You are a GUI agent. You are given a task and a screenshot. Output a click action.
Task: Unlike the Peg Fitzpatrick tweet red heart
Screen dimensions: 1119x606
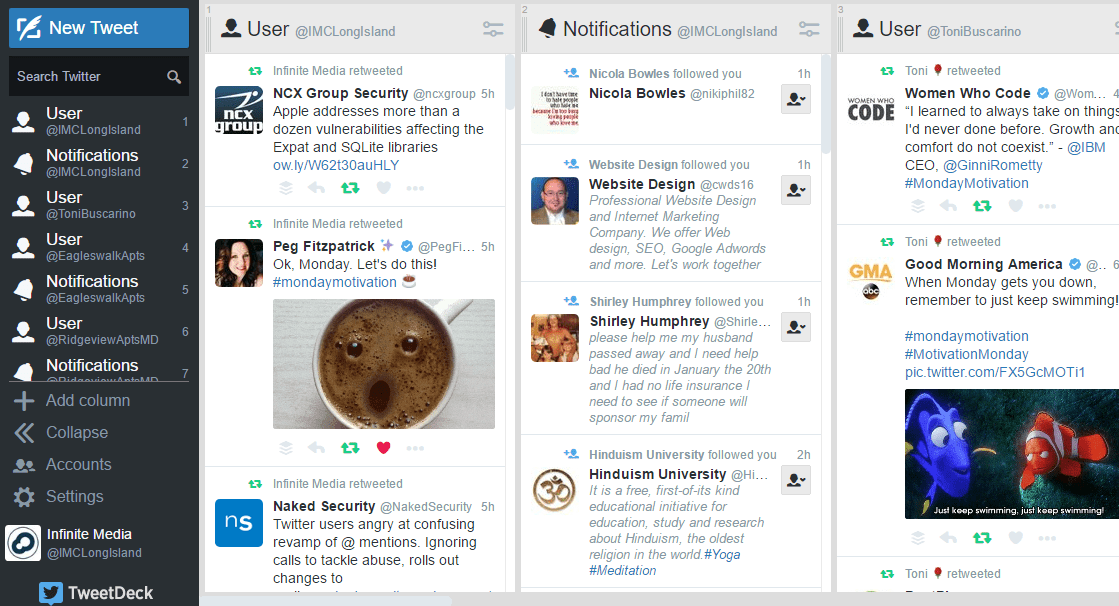(383, 448)
